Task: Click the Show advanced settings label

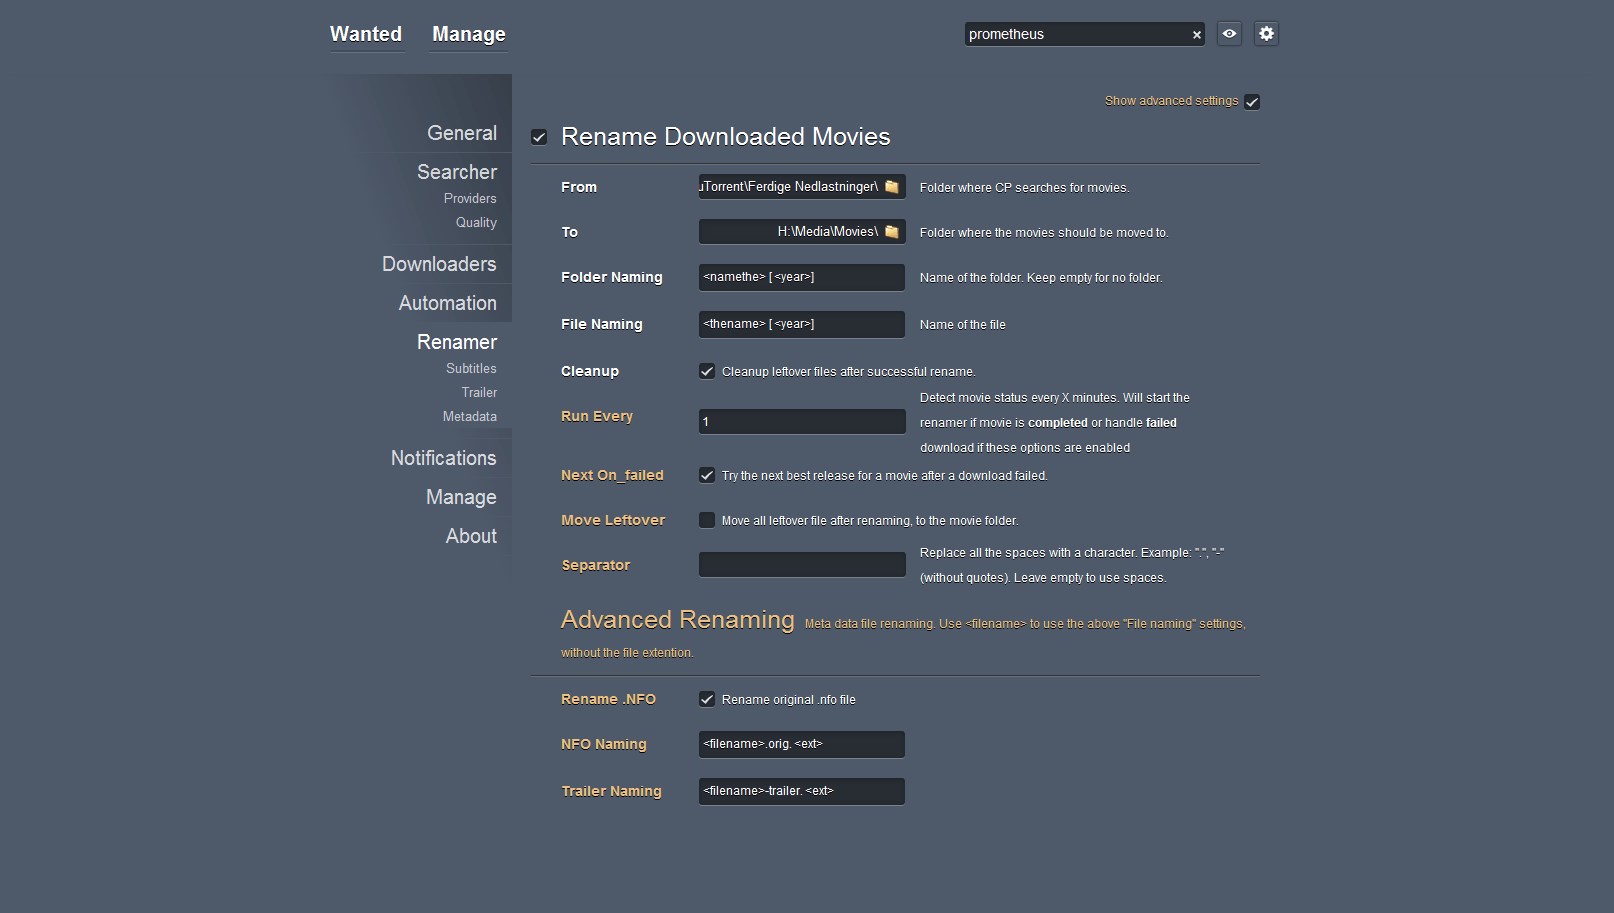Action: pyautogui.click(x=1171, y=101)
